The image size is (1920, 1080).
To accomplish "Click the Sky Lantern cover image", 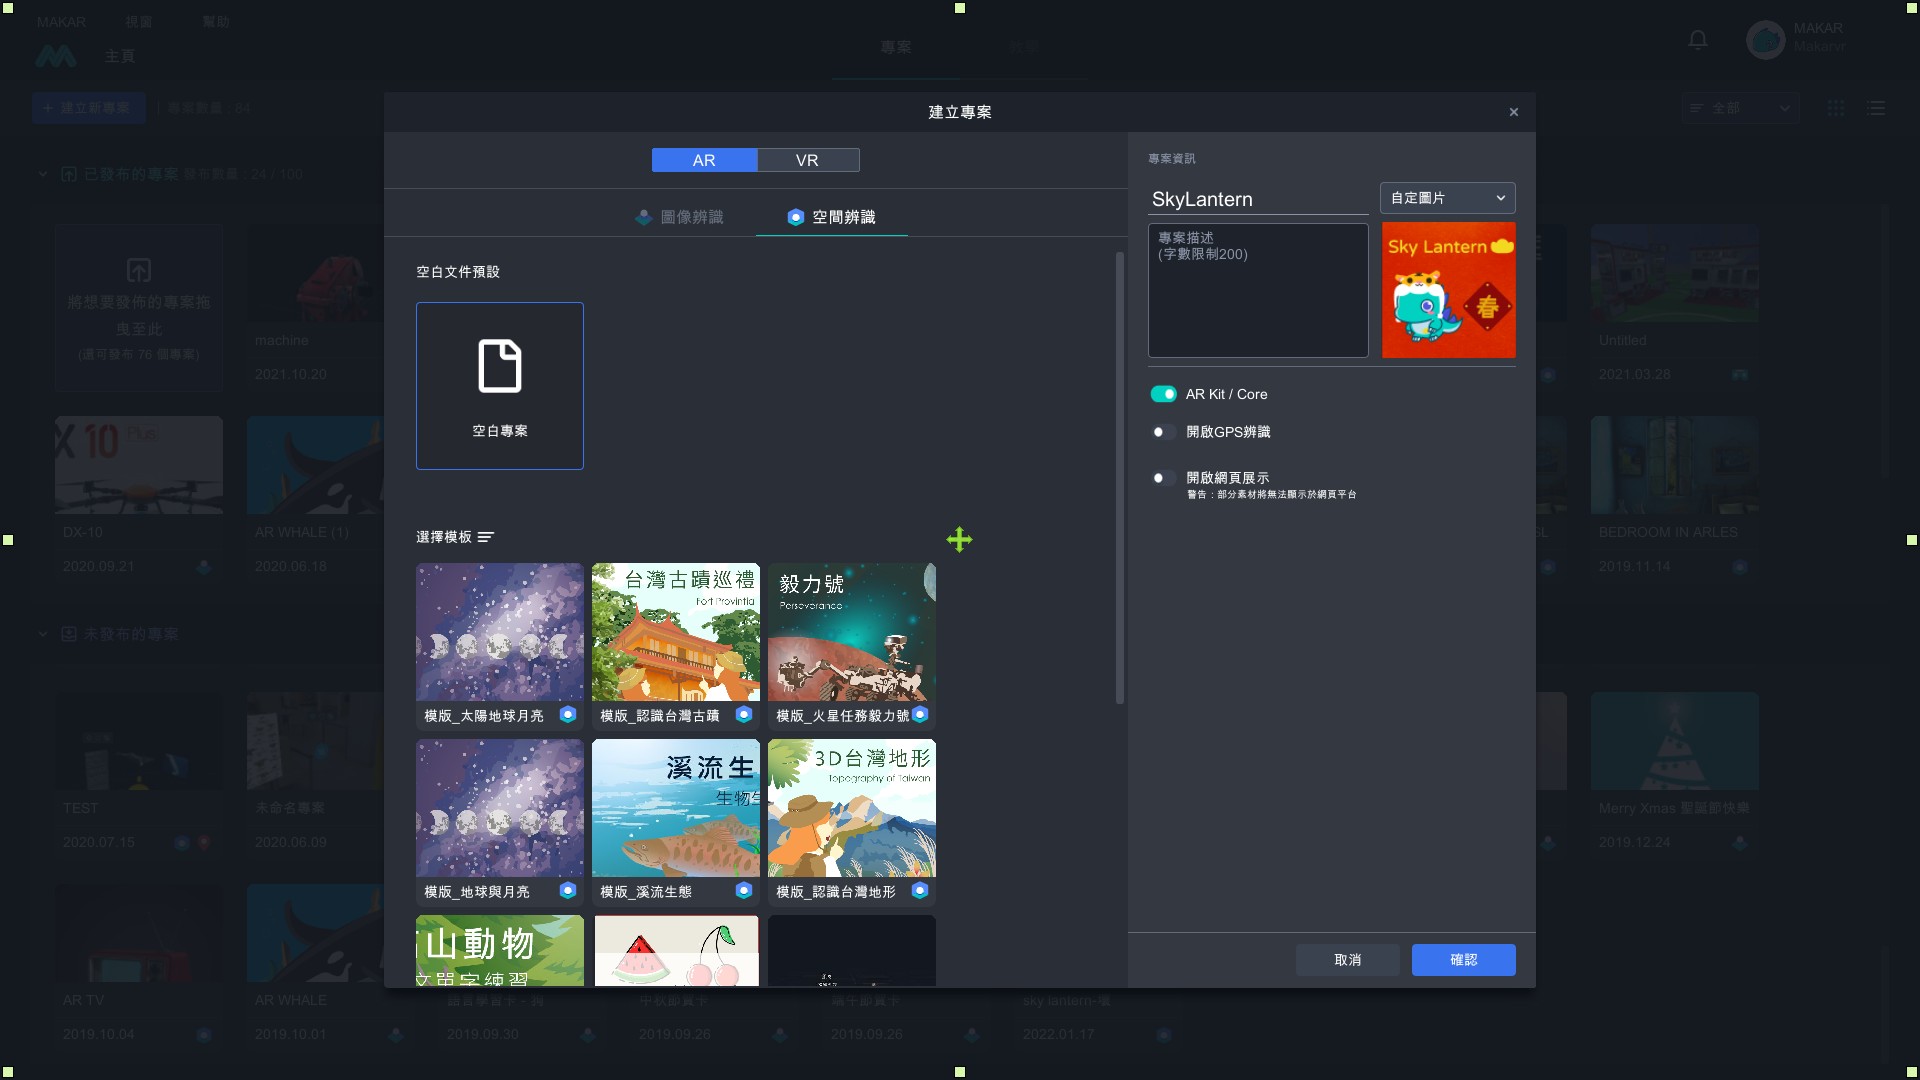I will [x=1448, y=290].
